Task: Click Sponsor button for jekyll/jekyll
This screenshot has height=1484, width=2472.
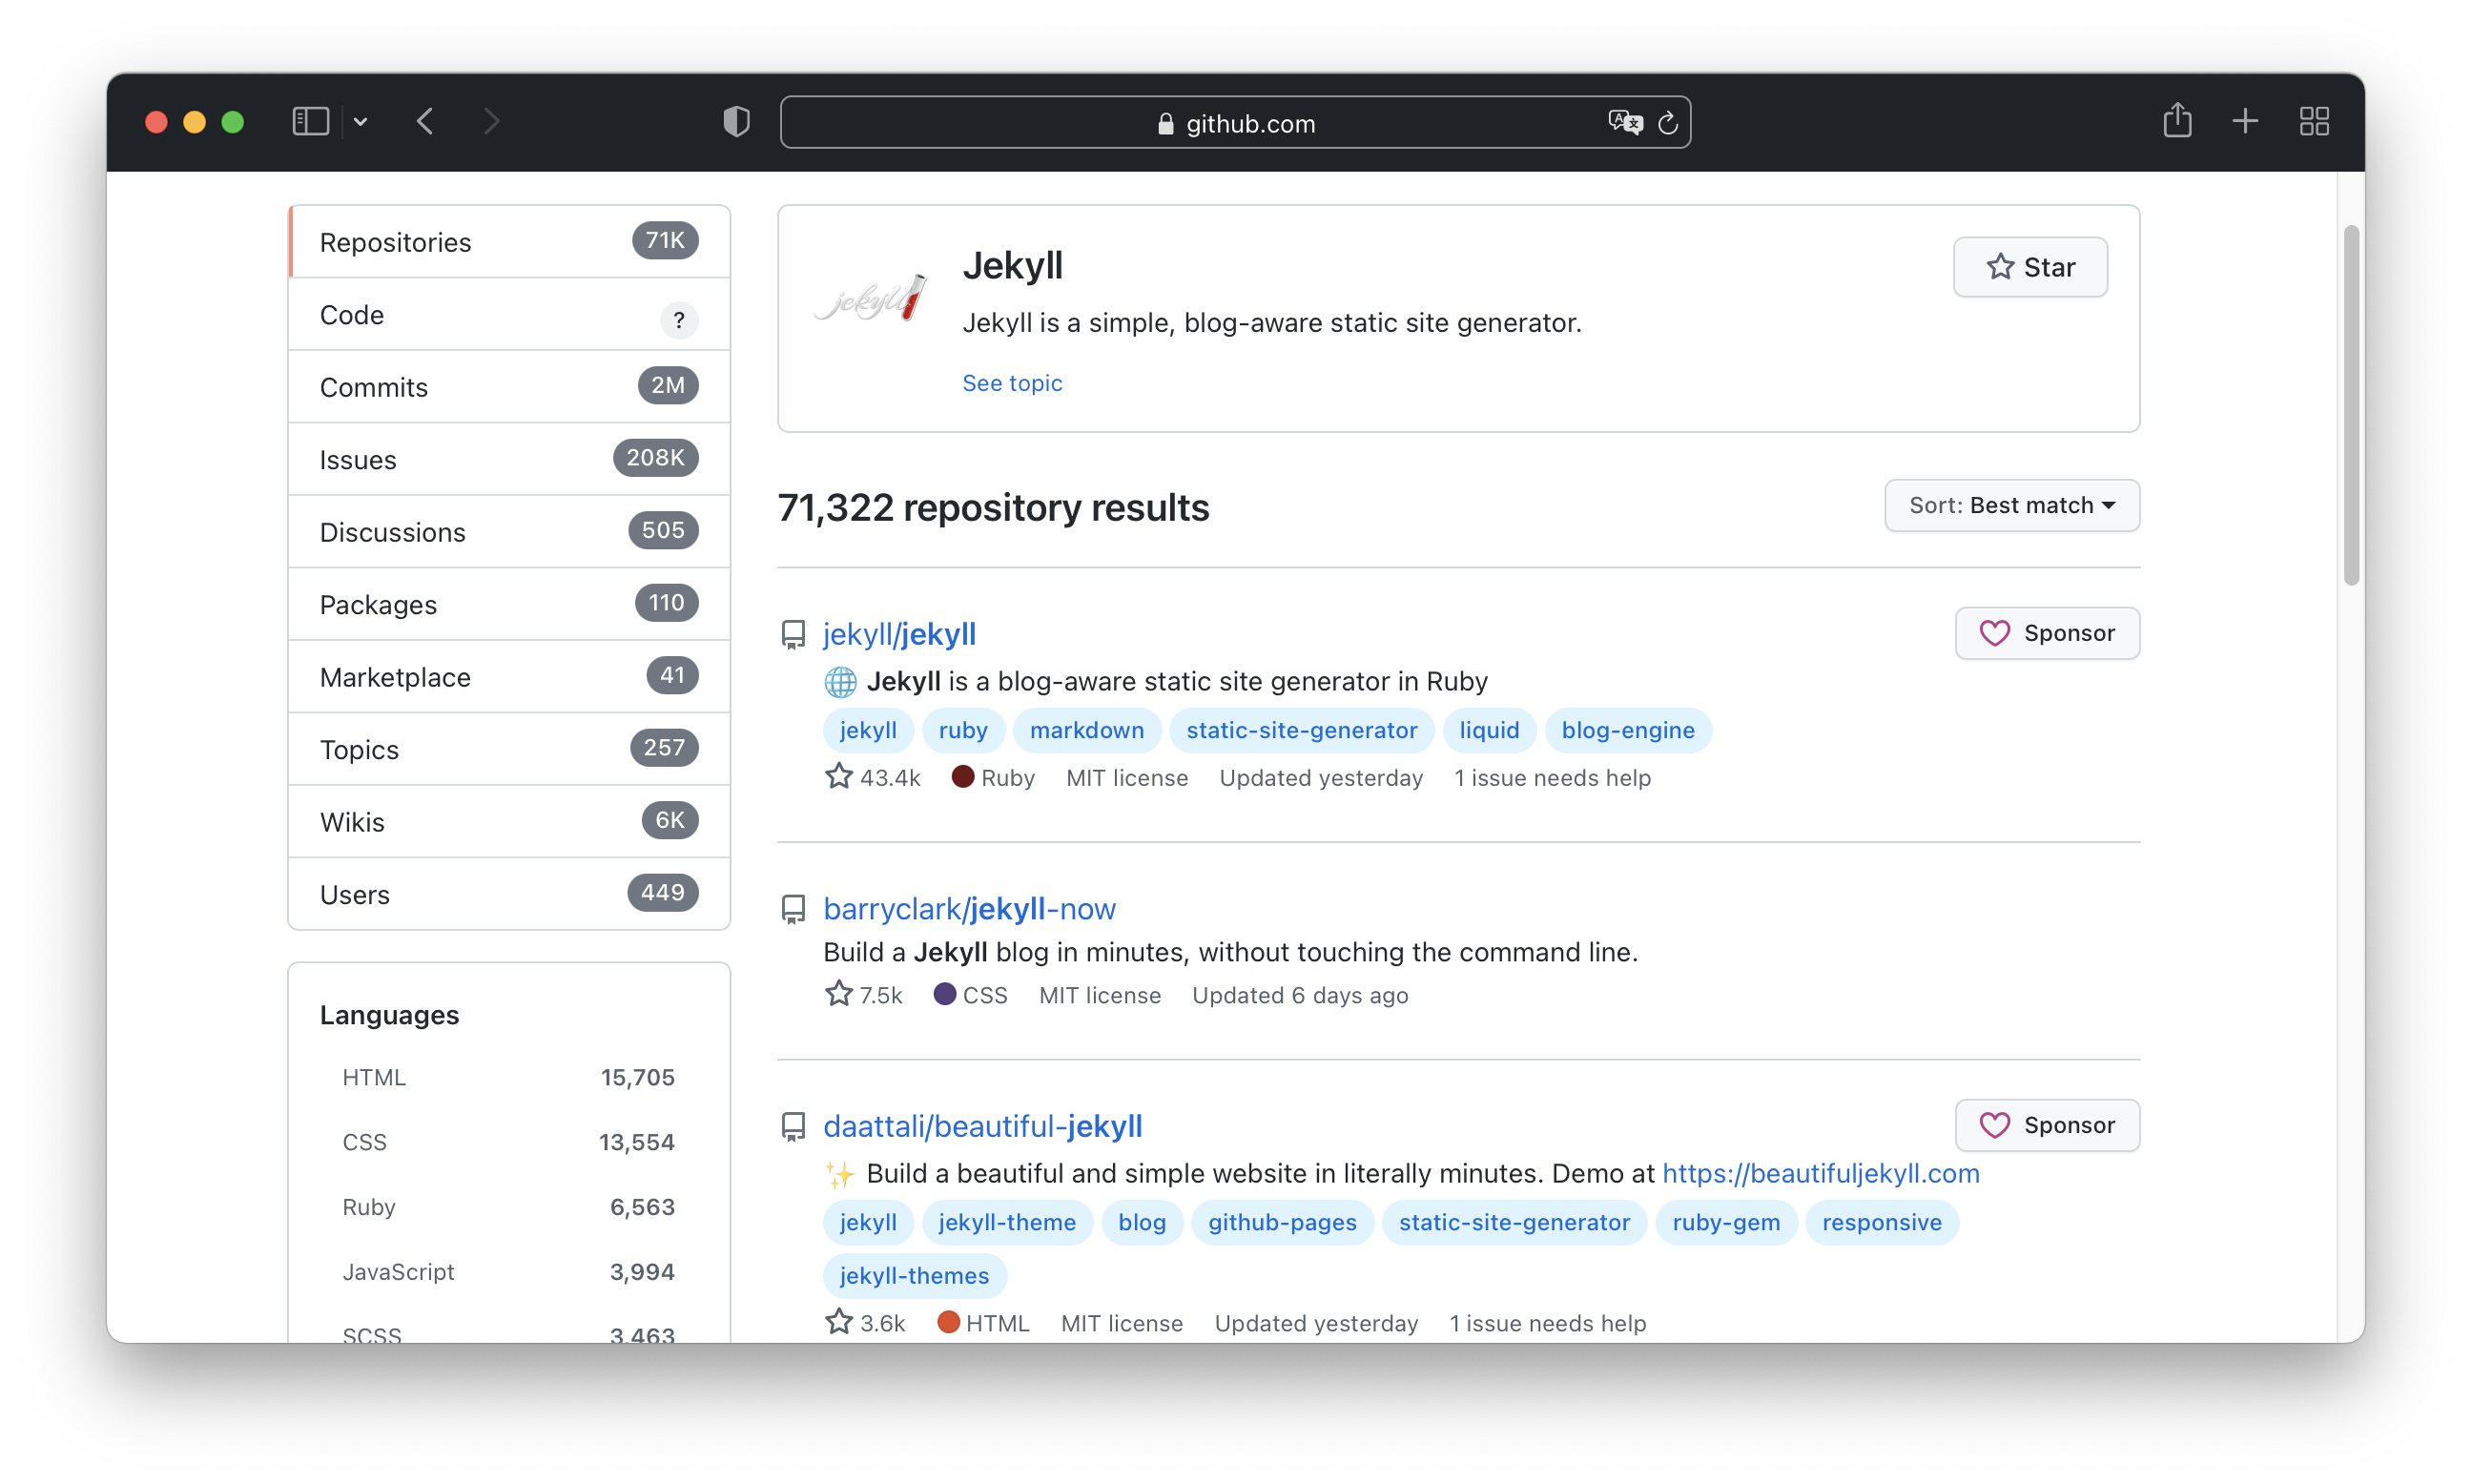Action: tap(2047, 632)
